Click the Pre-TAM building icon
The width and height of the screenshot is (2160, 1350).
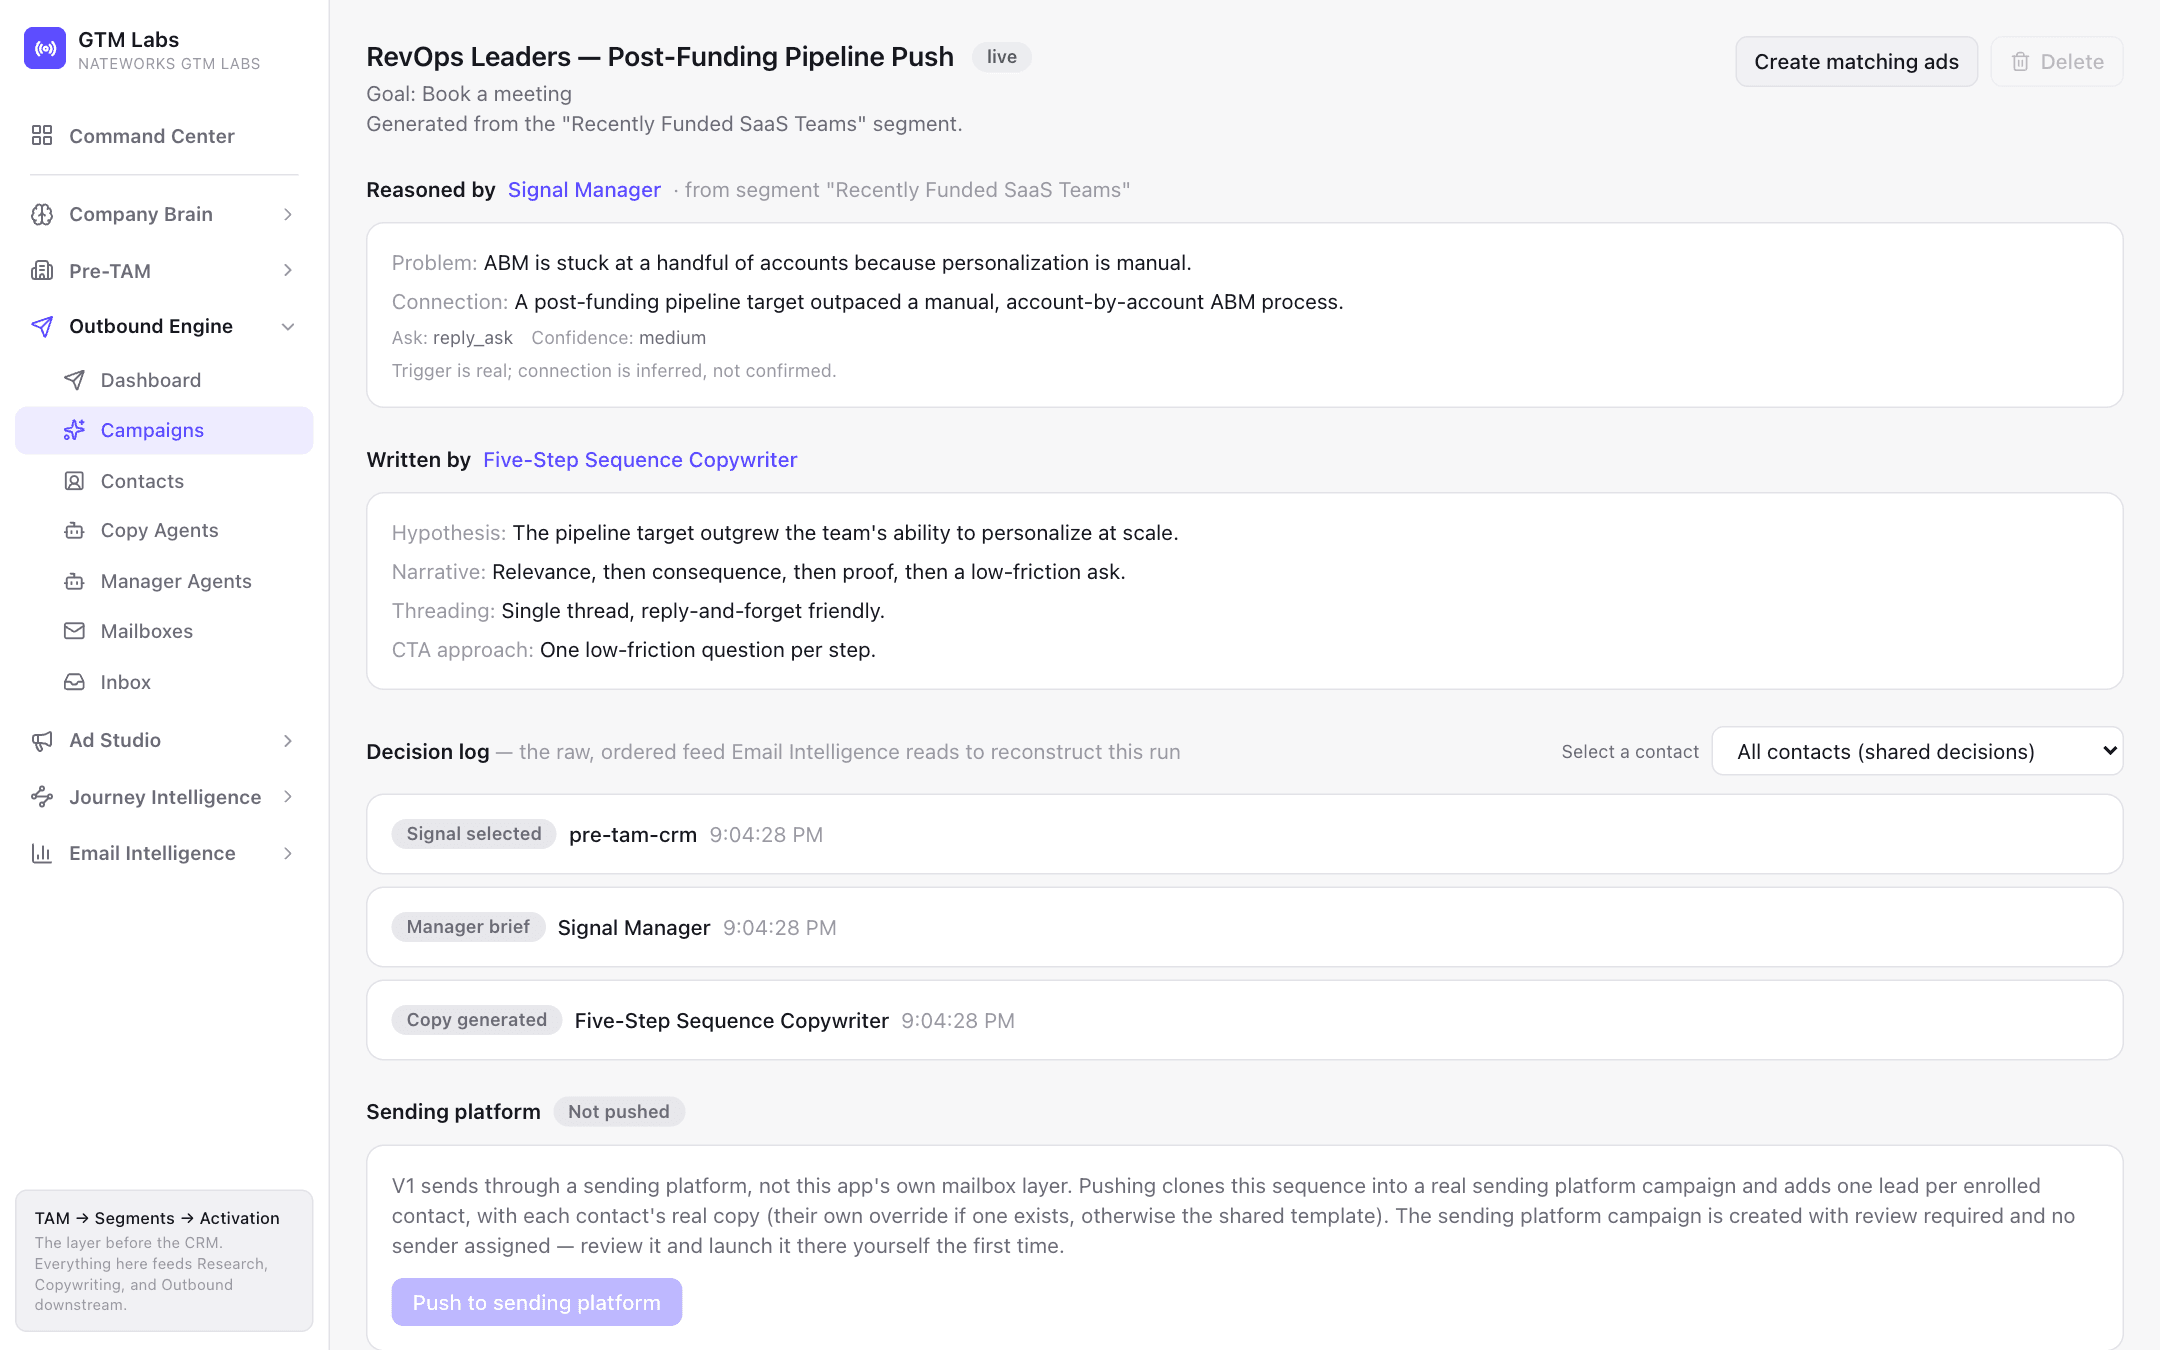(x=42, y=270)
